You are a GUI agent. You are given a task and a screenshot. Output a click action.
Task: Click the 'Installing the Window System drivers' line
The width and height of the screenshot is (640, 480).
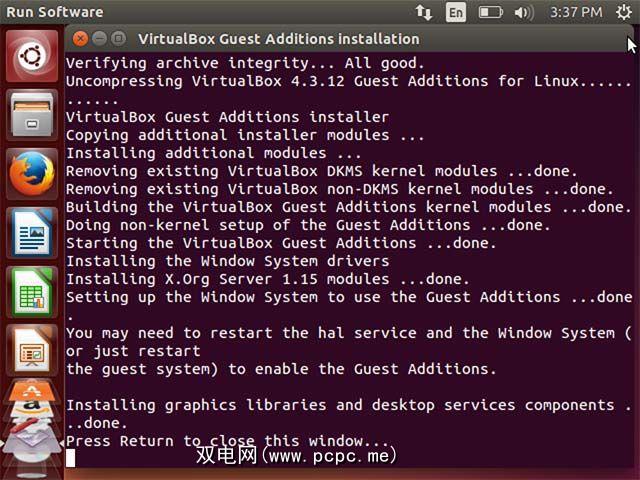point(227,261)
